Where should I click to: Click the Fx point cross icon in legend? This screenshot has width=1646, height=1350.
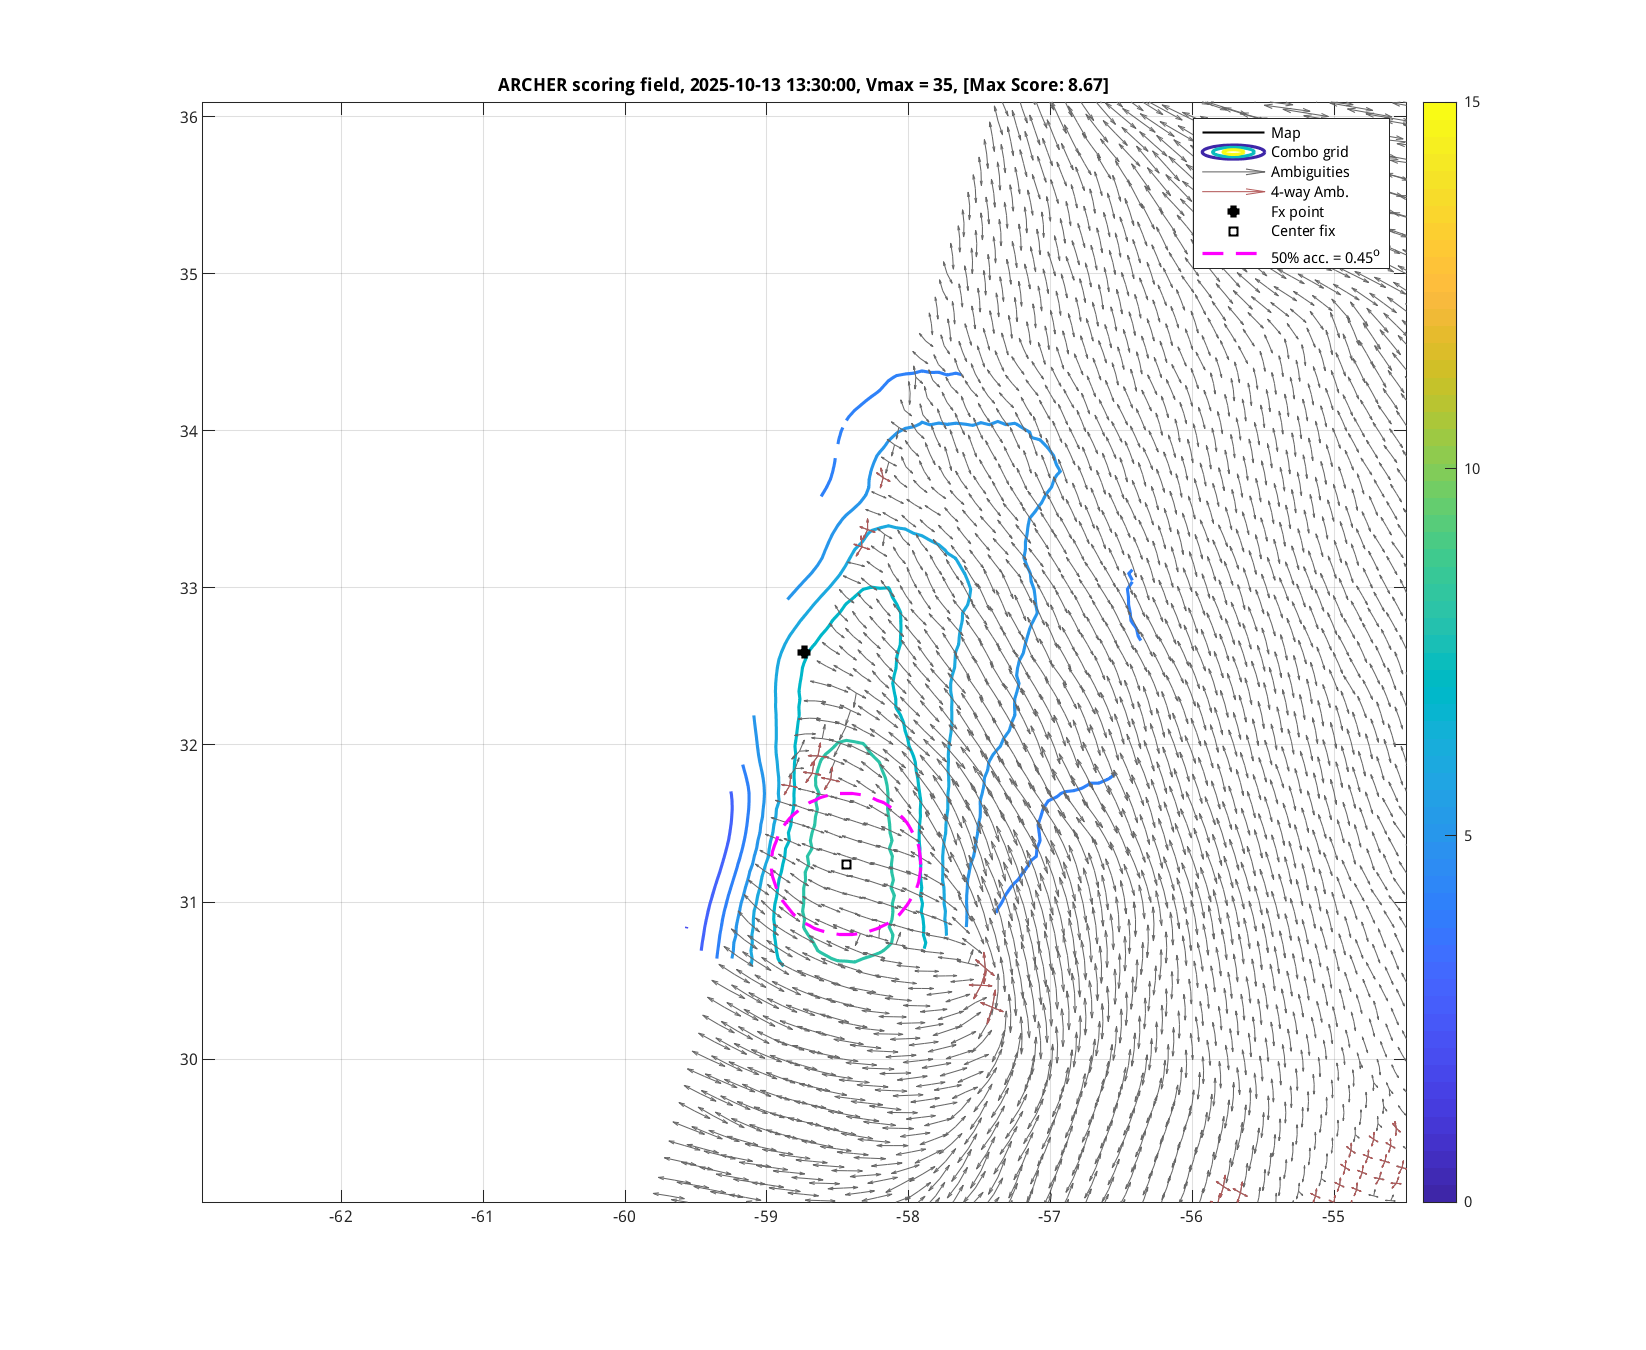pos(1233,212)
